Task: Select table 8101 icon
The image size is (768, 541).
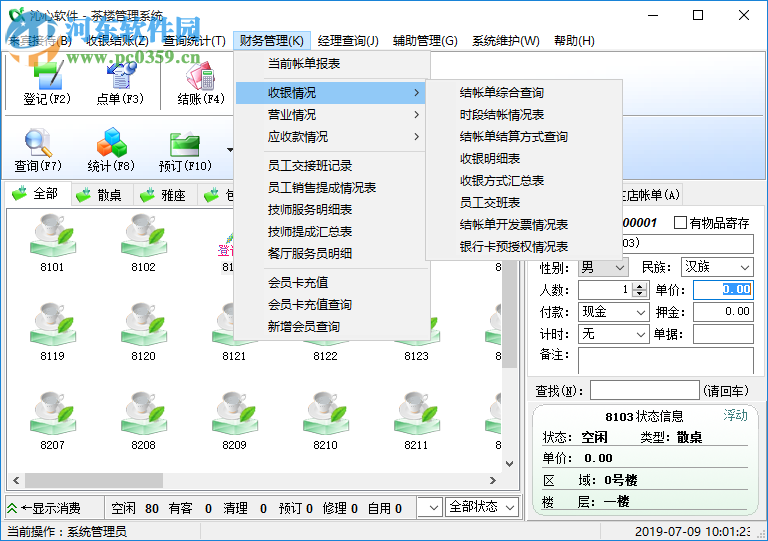Action: click(52, 235)
